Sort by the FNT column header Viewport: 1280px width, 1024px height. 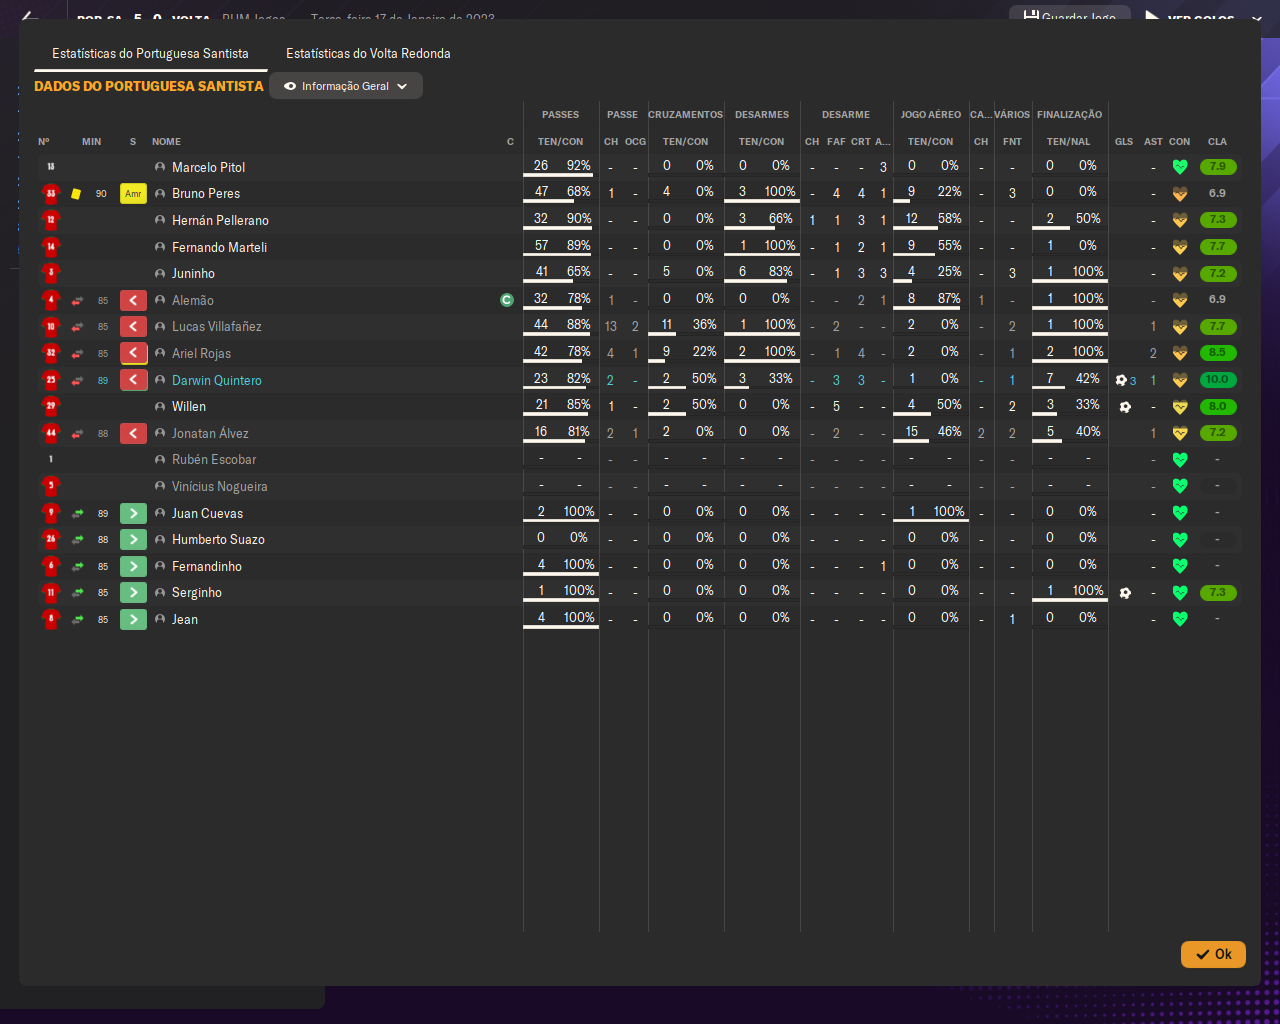[1012, 142]
